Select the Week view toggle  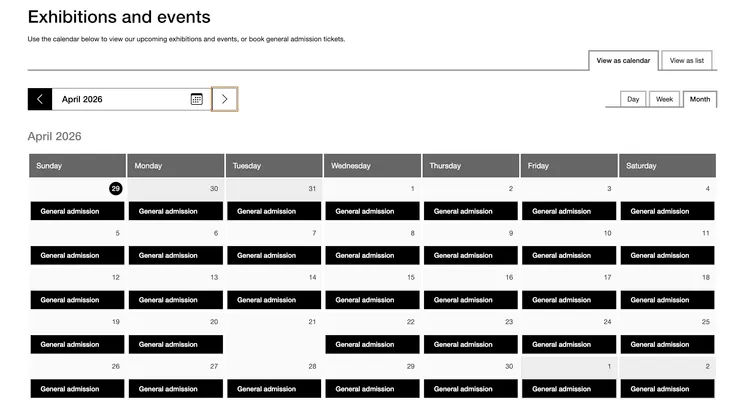coord(664,99)
